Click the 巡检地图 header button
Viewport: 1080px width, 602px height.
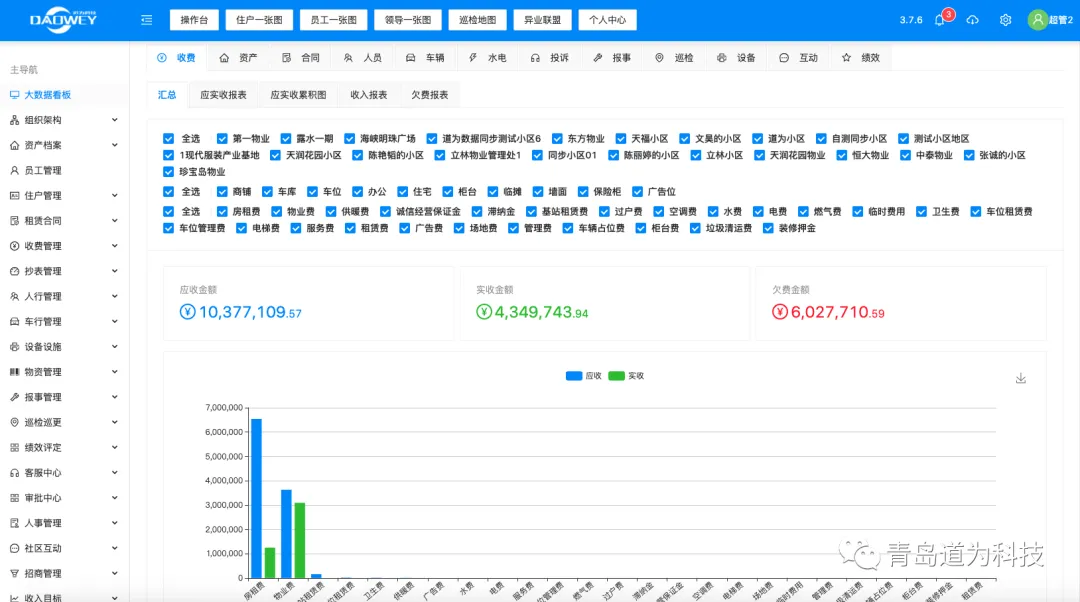[476, 20]
